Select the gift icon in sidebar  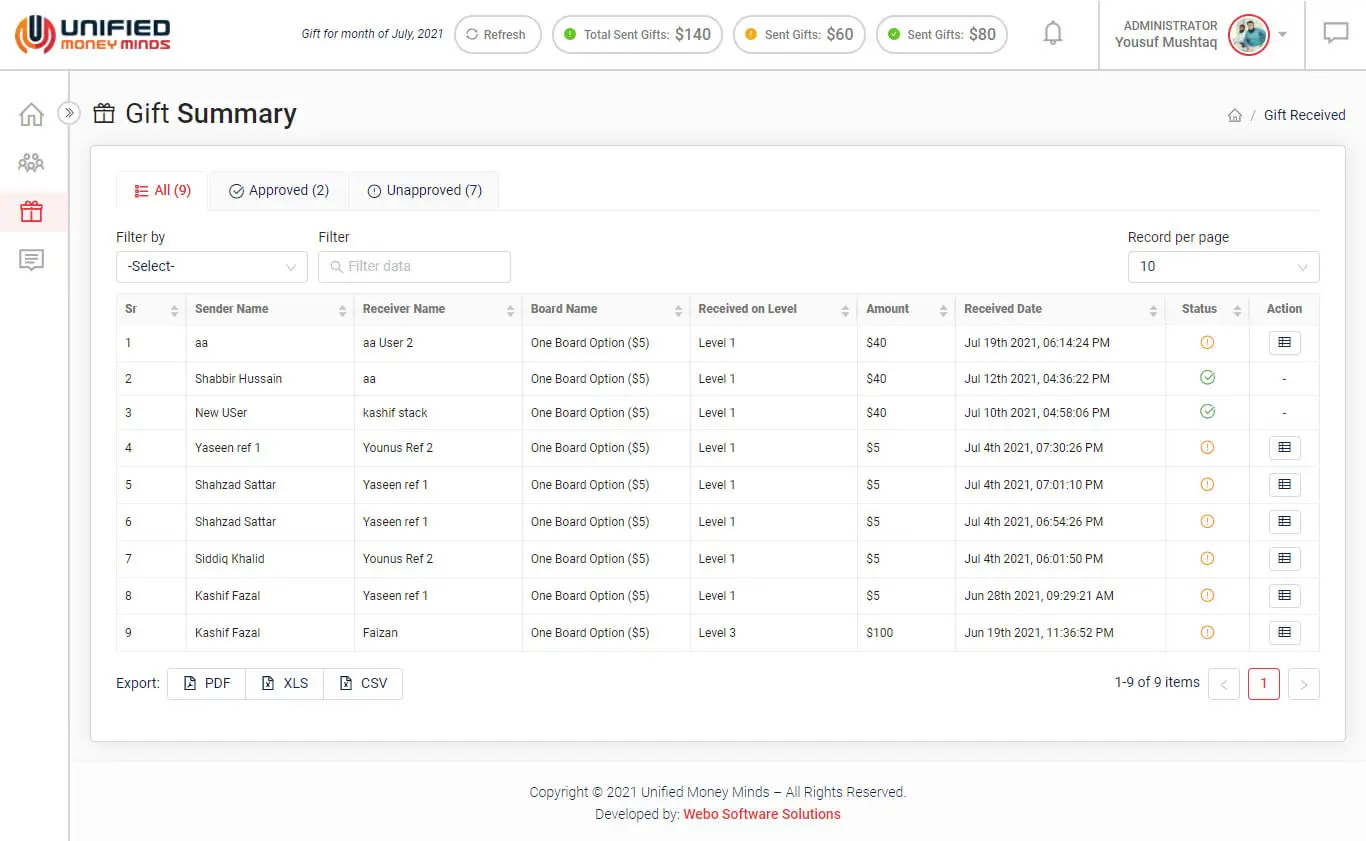point(32,211)
